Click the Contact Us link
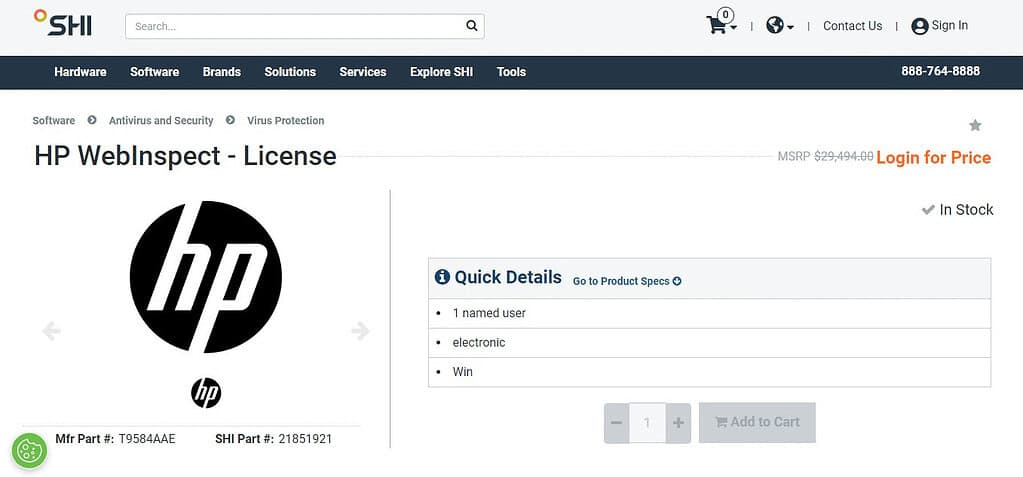The image size is (1023, 477). click(852, 26)
